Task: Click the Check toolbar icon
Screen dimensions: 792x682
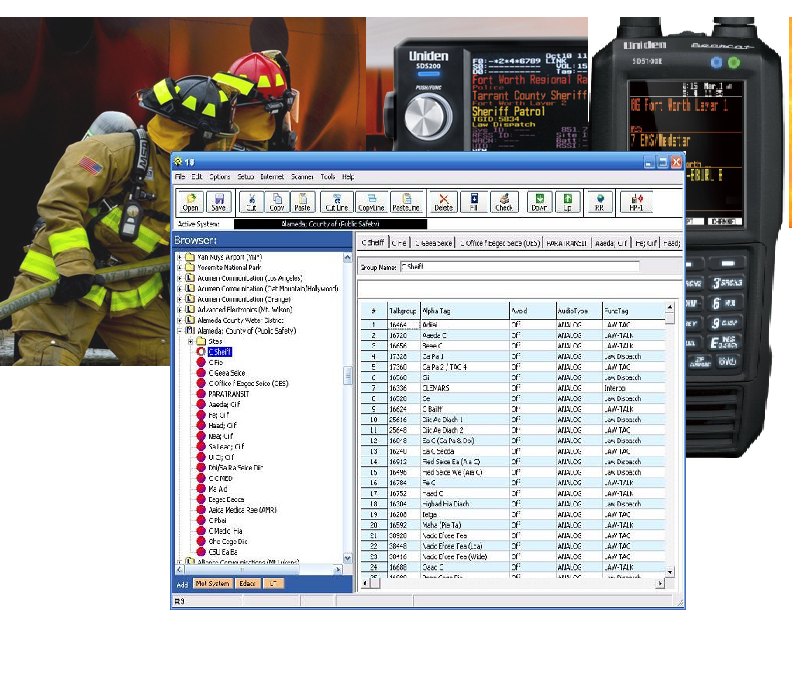Action: (x=504, y=202)
